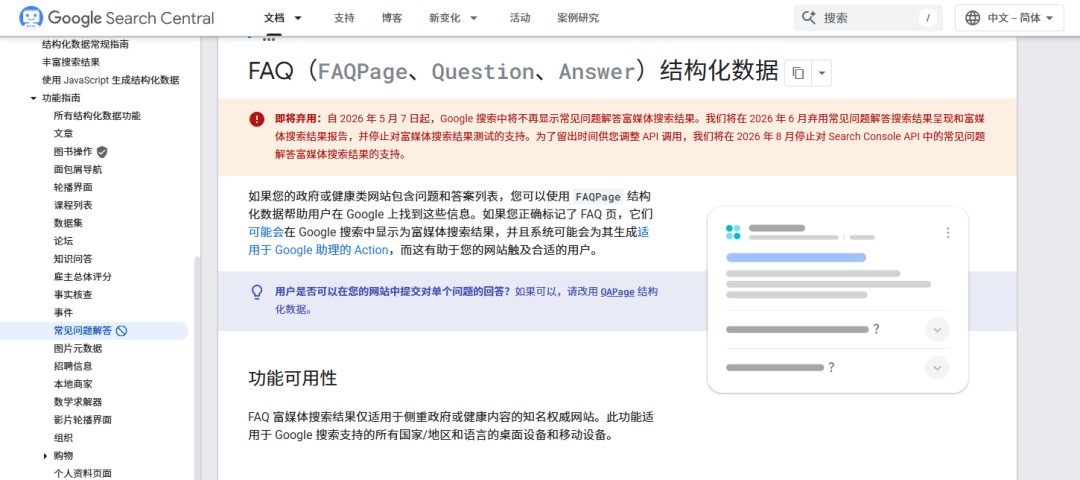Select 本地商家 in the sidebar
Image resolution: width=1080 pixels, height=480 pixels.
[x=73, y=384]
